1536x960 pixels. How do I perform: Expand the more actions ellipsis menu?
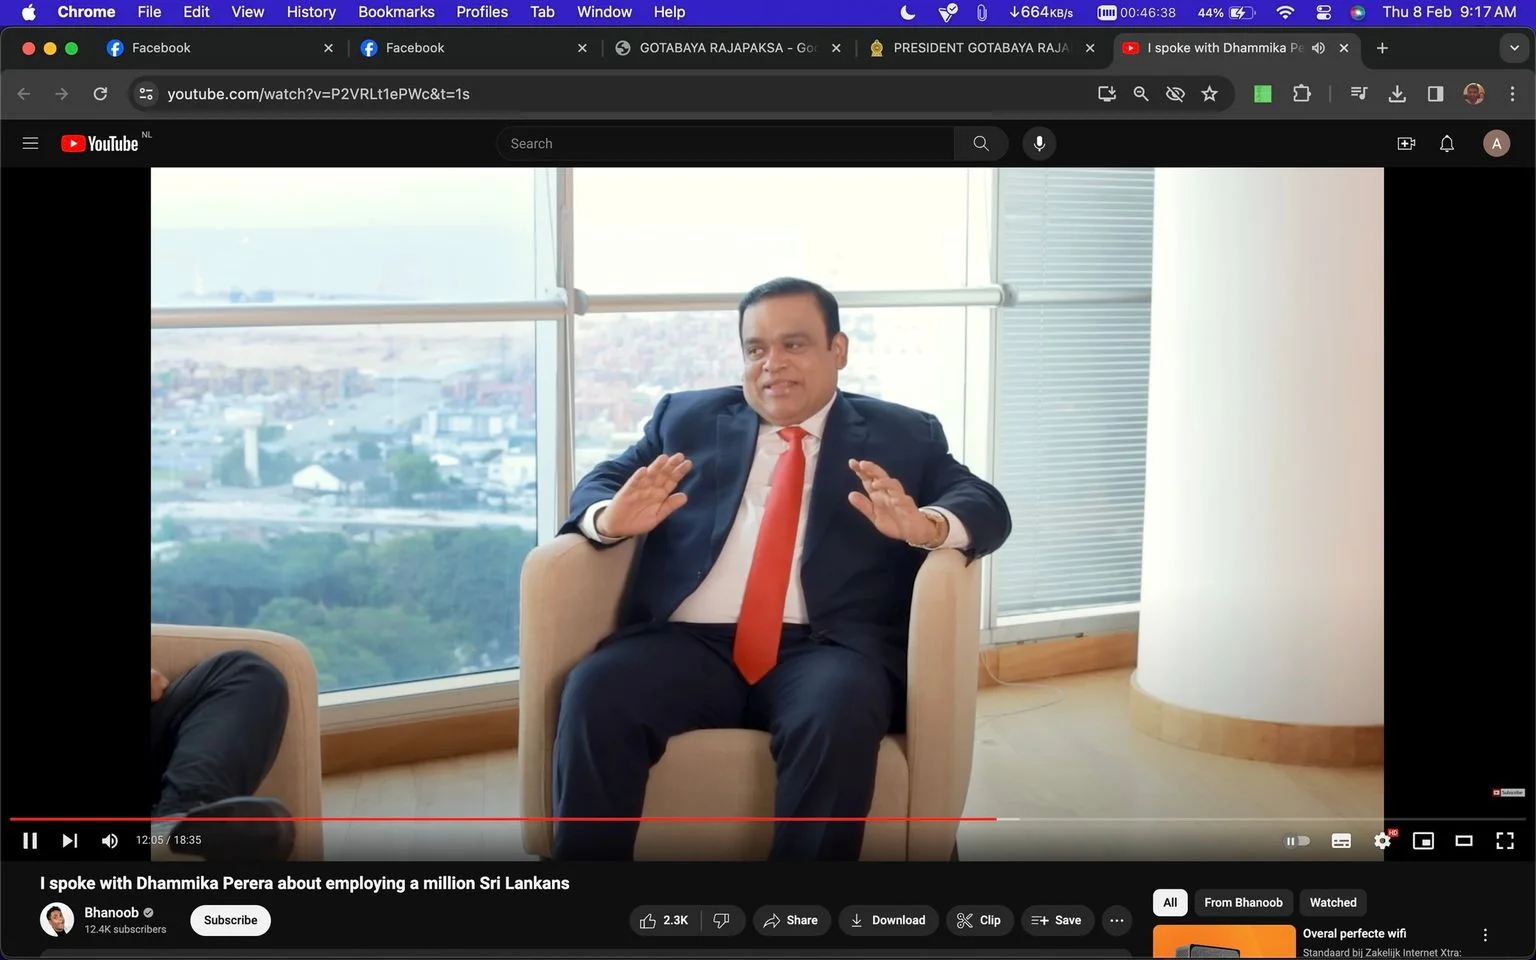pos(1117,921)
